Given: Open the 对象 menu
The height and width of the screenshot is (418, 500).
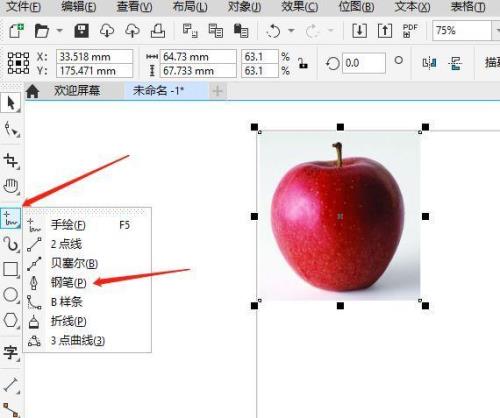Looking at the screenshot, I should [x=245, y=7].
